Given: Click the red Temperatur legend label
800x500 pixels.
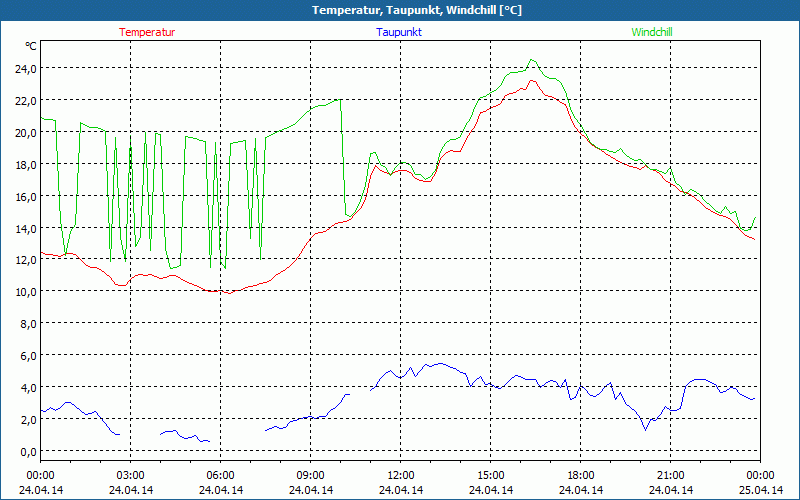Looking at the screenshot, I should pos(147,32).
